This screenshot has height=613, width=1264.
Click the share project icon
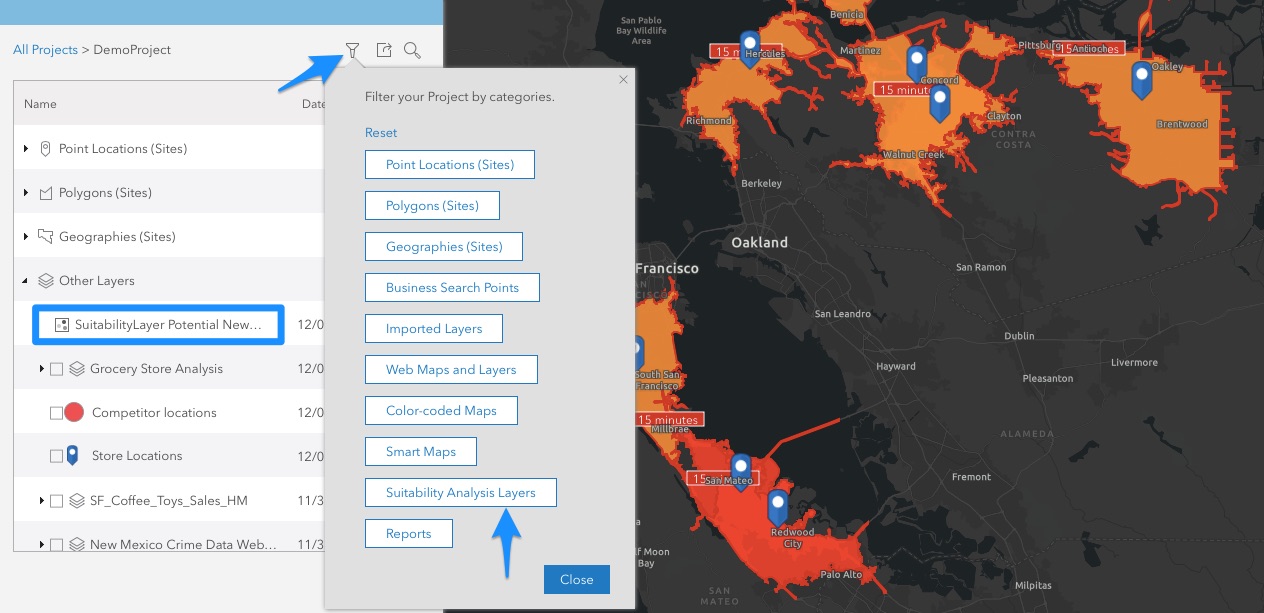click(383, 50)
